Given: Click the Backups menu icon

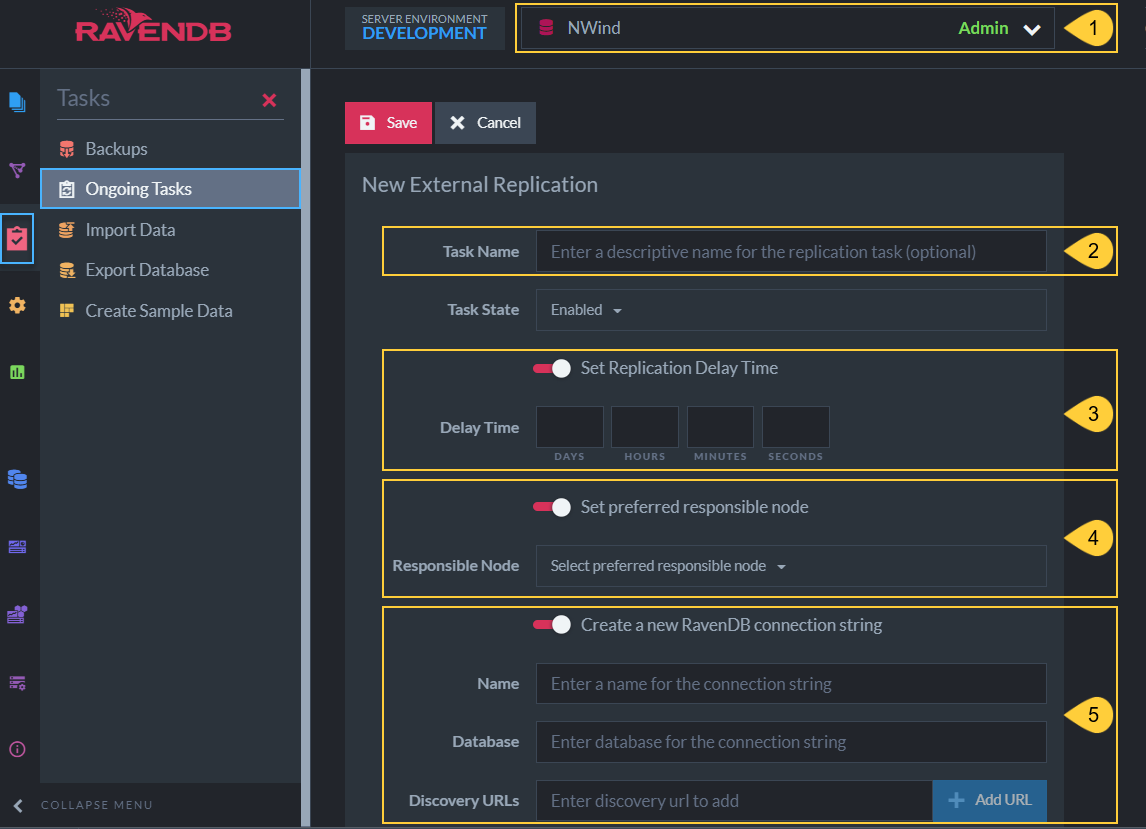Looking at the screenshot, I should [67, 149].
